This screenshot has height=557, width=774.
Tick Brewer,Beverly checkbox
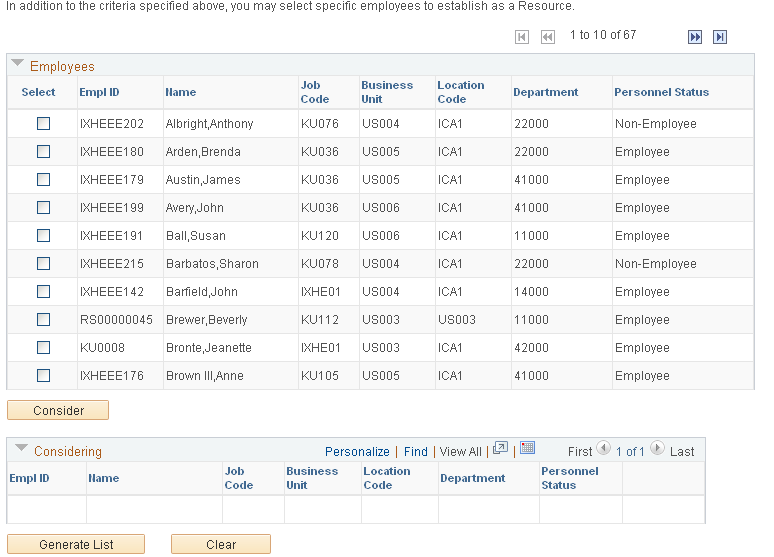[43, 319]
